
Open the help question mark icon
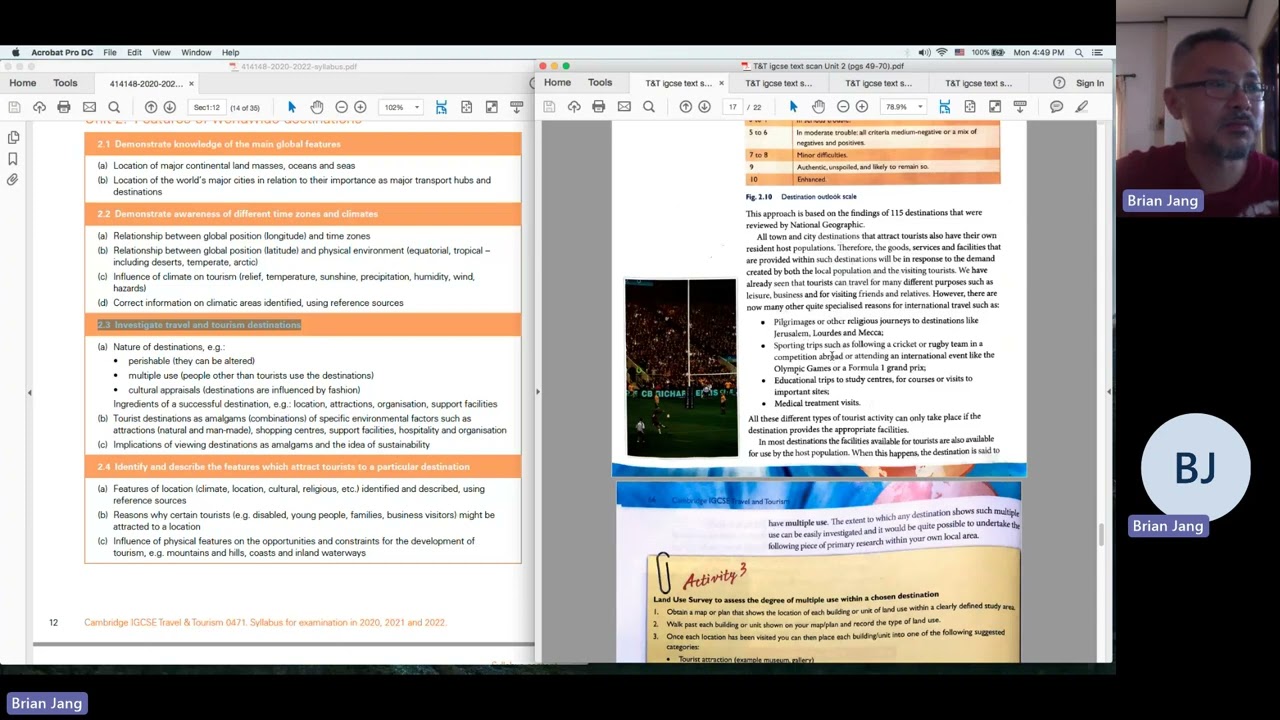tap(1059, 83)
